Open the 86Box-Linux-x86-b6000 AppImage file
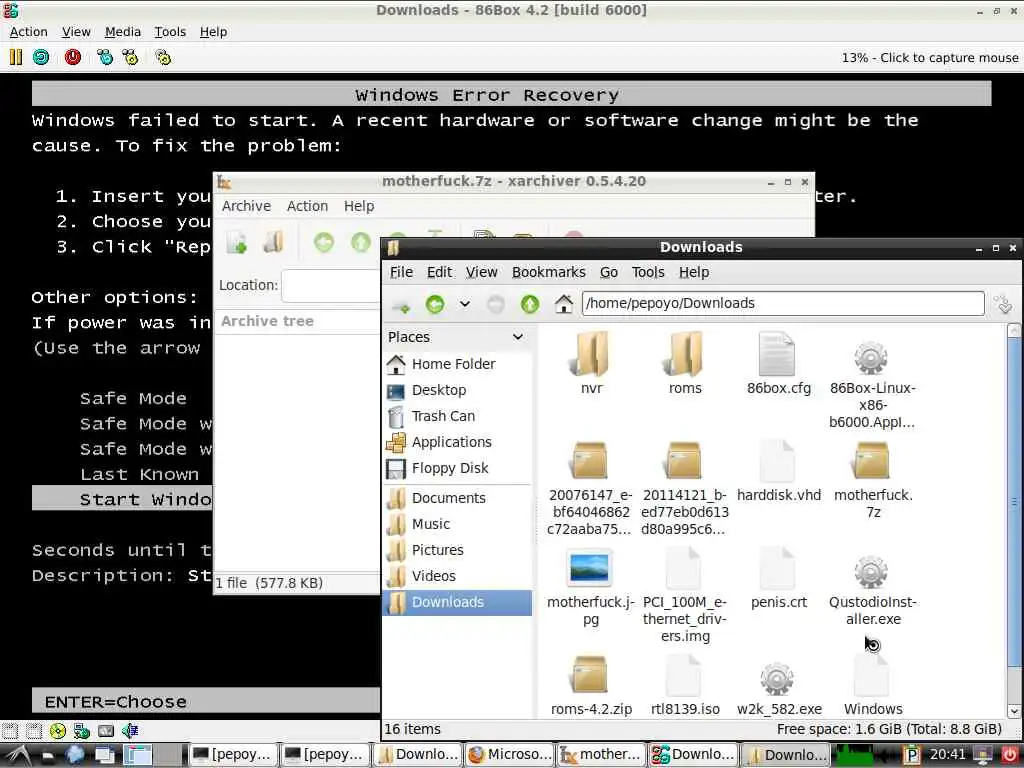1024x768 pixels. point(872,380)
